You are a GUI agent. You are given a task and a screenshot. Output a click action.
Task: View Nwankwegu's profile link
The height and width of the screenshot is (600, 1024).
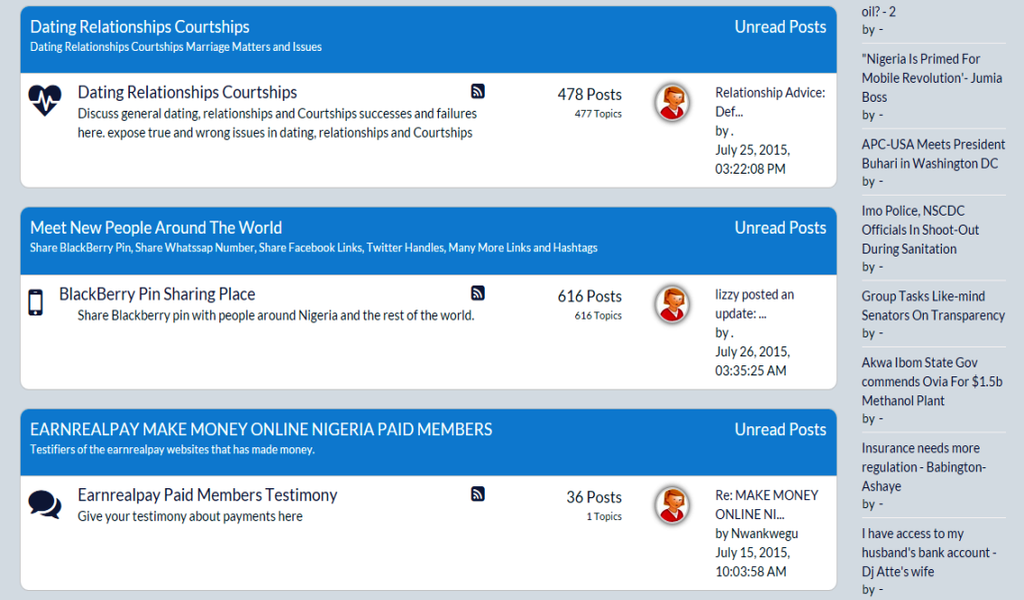765,533
